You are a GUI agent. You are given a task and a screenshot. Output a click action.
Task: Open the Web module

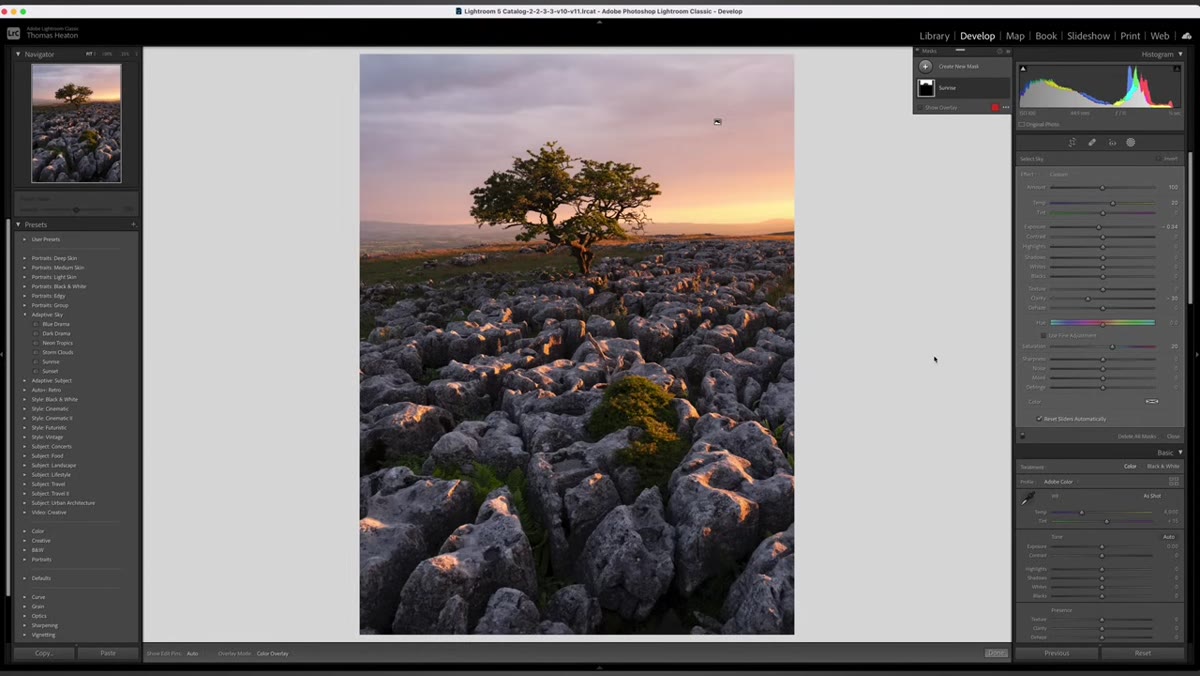point(1160,36)
